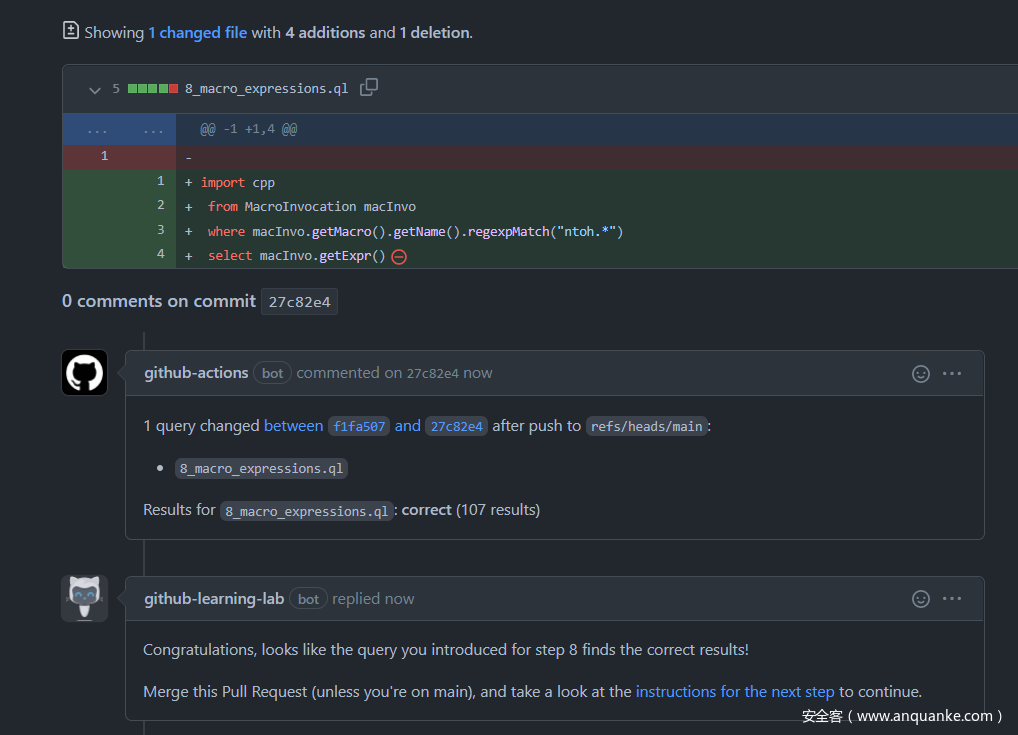
Task: Add emoji reaction to github-actions comment
Action: 921,373
